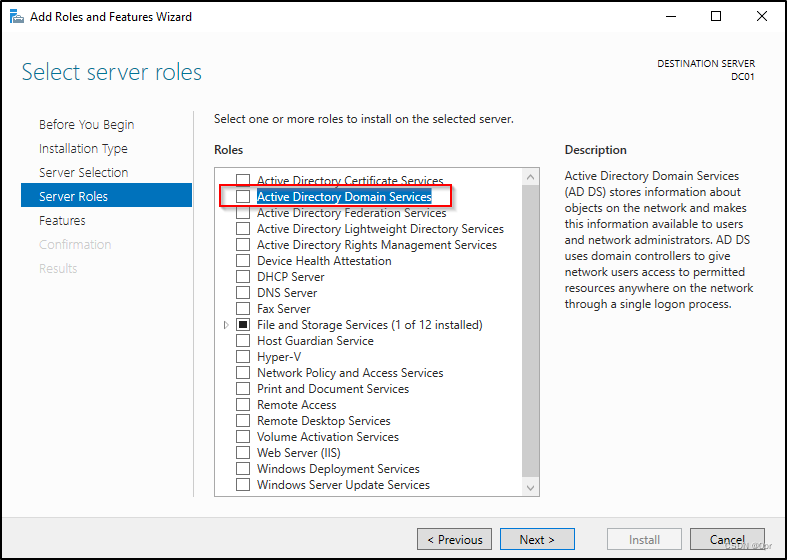787x560 pixels.
Task: Select the Remote Access label
Action: [x=297, y=405]
